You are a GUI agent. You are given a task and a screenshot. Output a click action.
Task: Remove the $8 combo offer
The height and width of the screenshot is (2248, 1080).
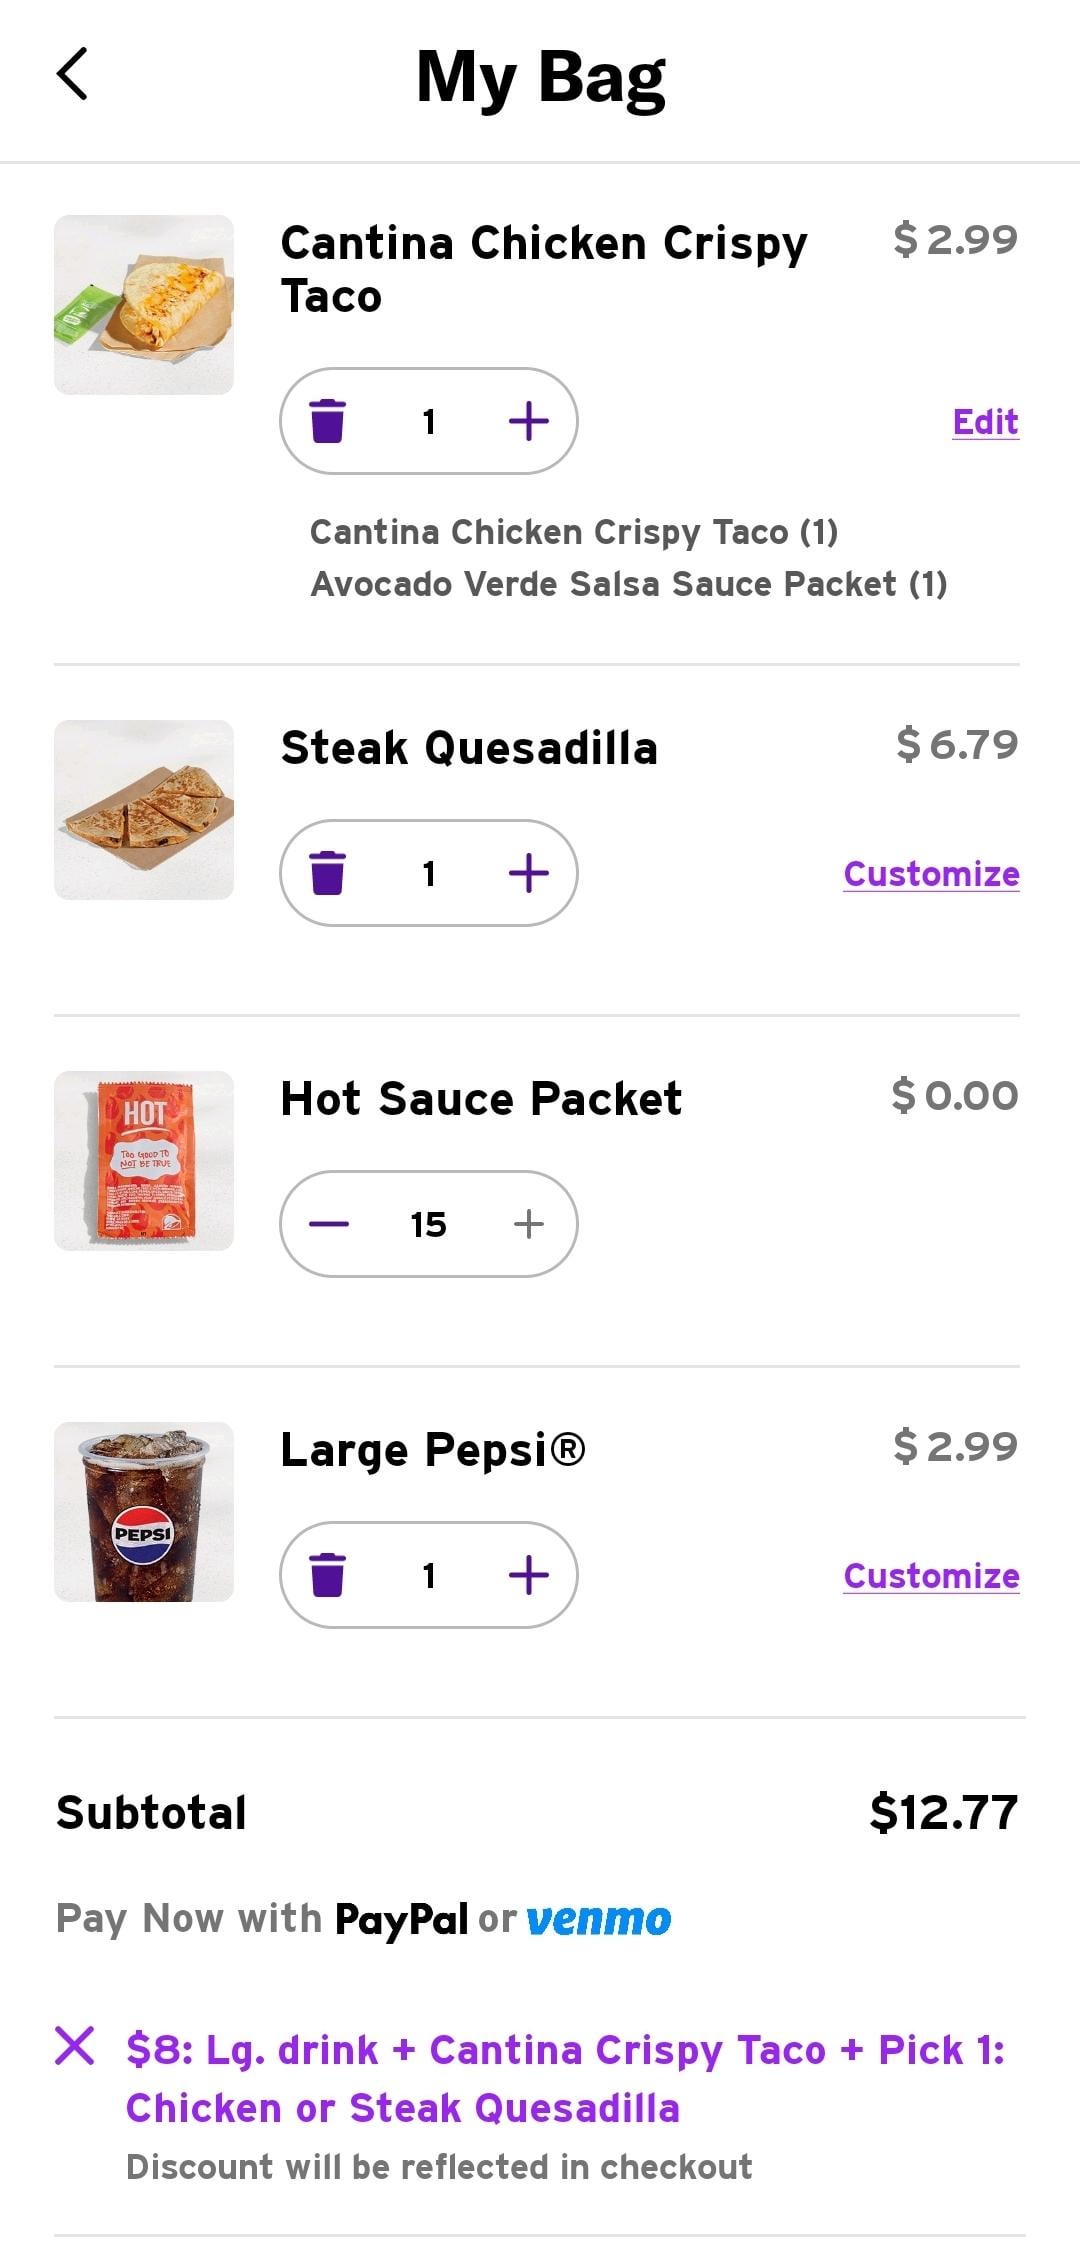(75, 2046)
